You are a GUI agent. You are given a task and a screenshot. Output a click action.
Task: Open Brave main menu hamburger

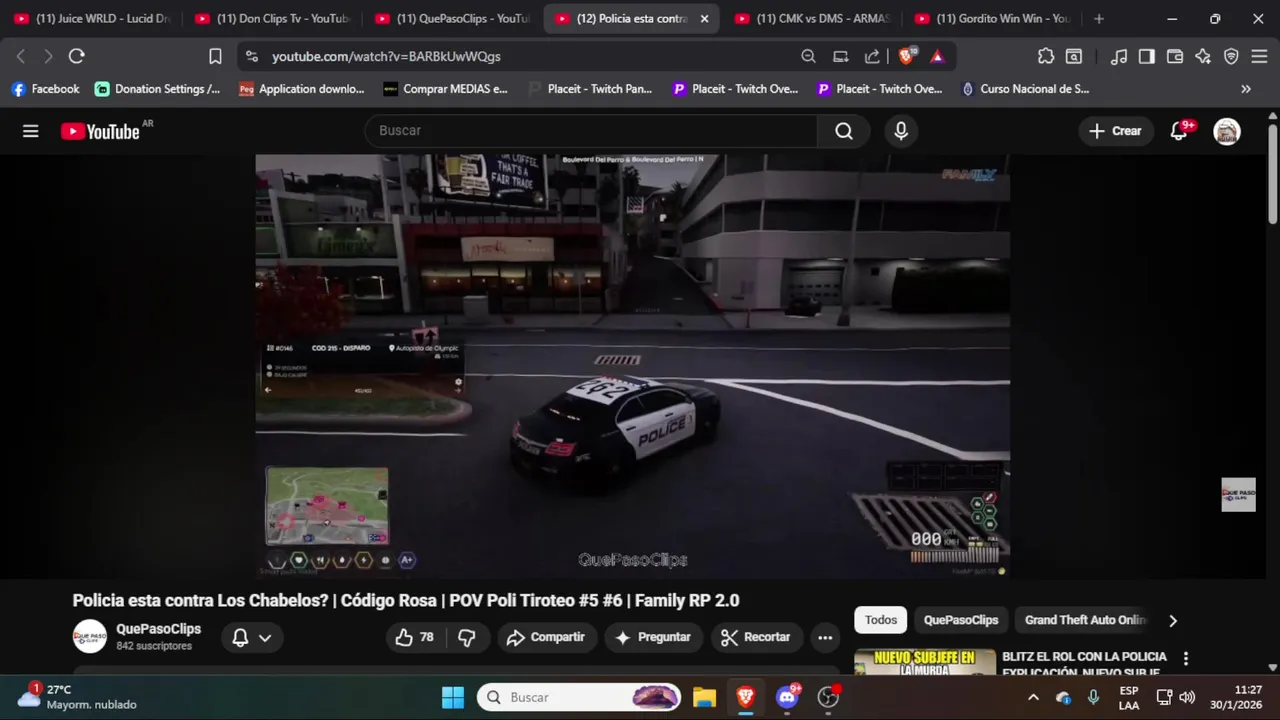tap(1260, 57)
